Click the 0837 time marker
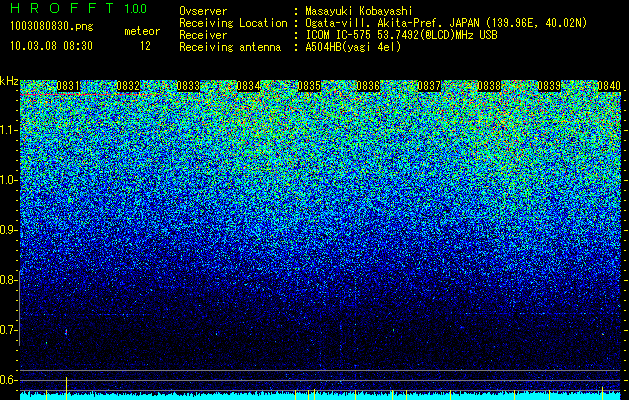This screenshot has width=629, height=400. point(429,86)
